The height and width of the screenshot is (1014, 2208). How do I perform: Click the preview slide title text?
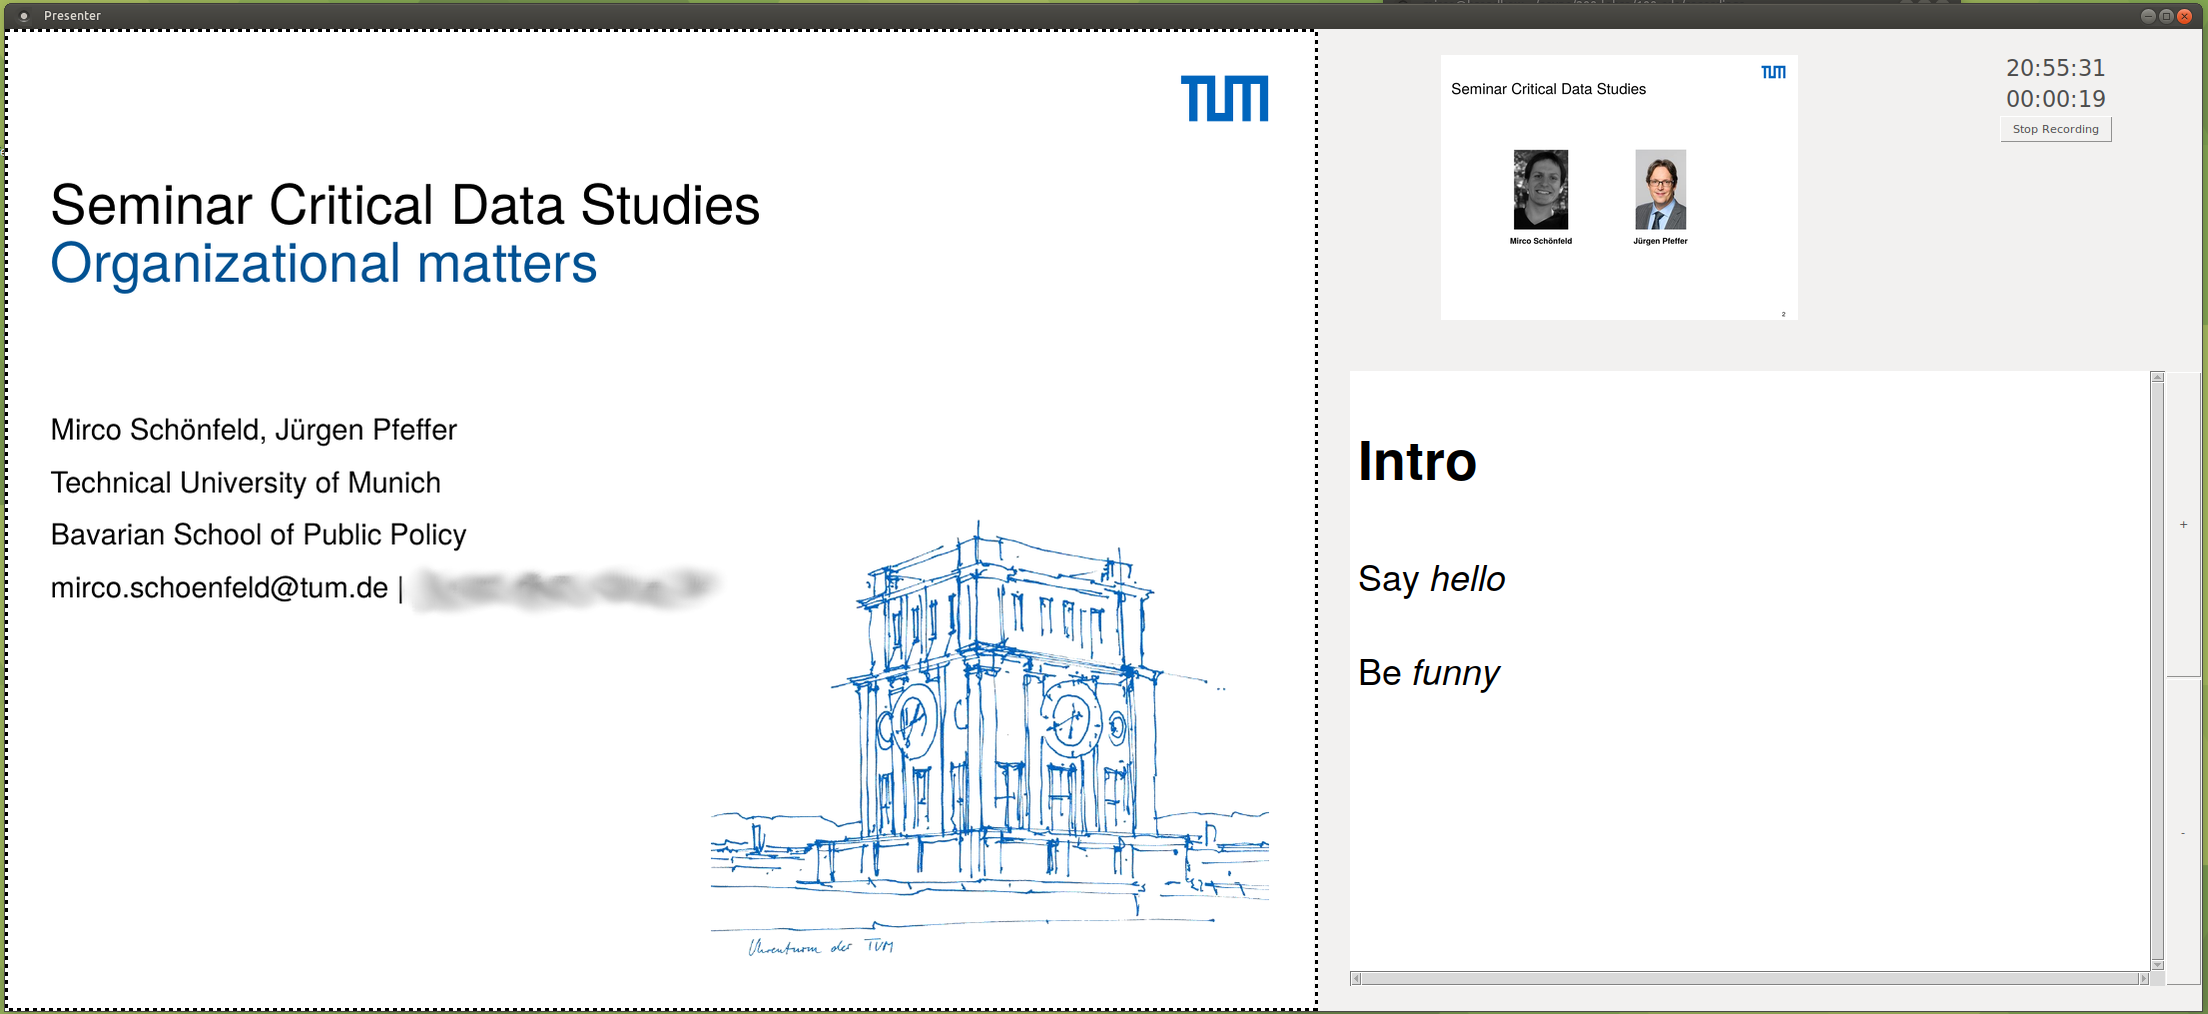tap(1548, 89)
